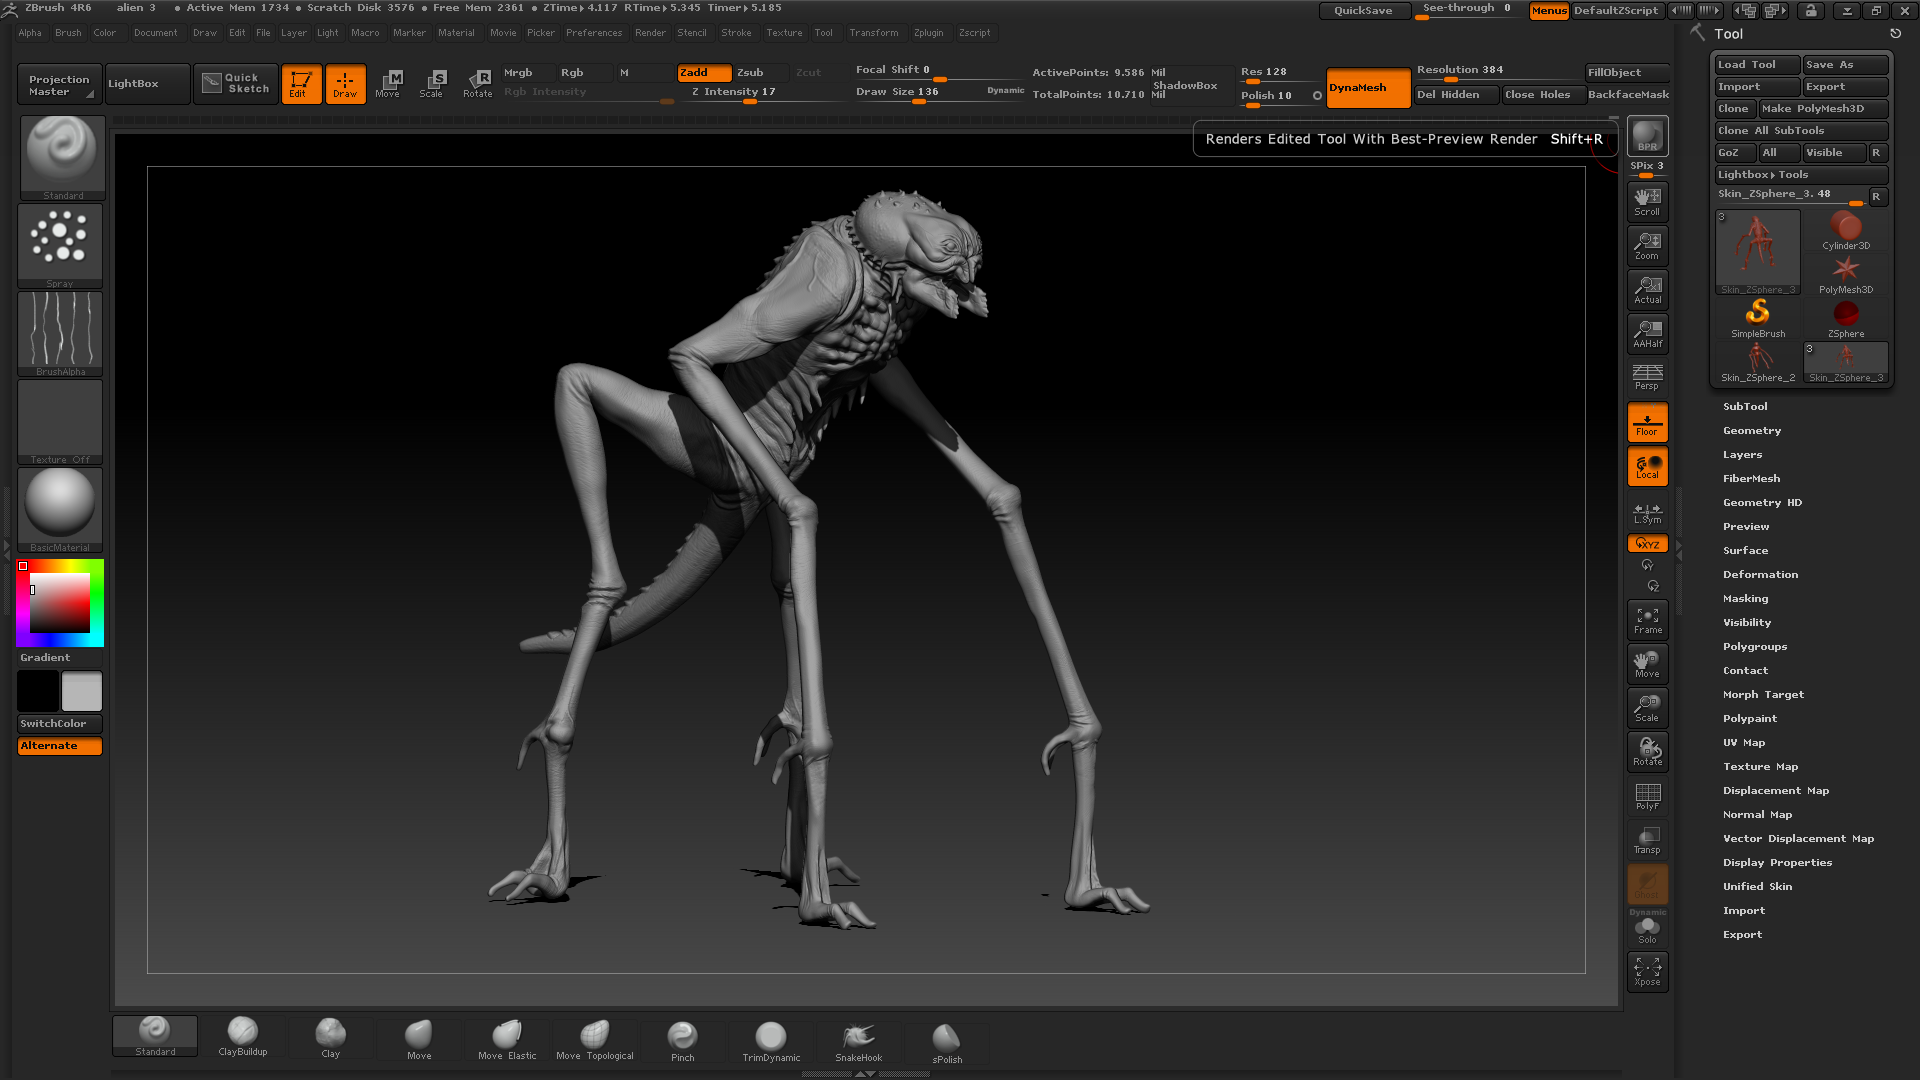
Task: Select the Scroll canvas icon
Action: 1647,201
